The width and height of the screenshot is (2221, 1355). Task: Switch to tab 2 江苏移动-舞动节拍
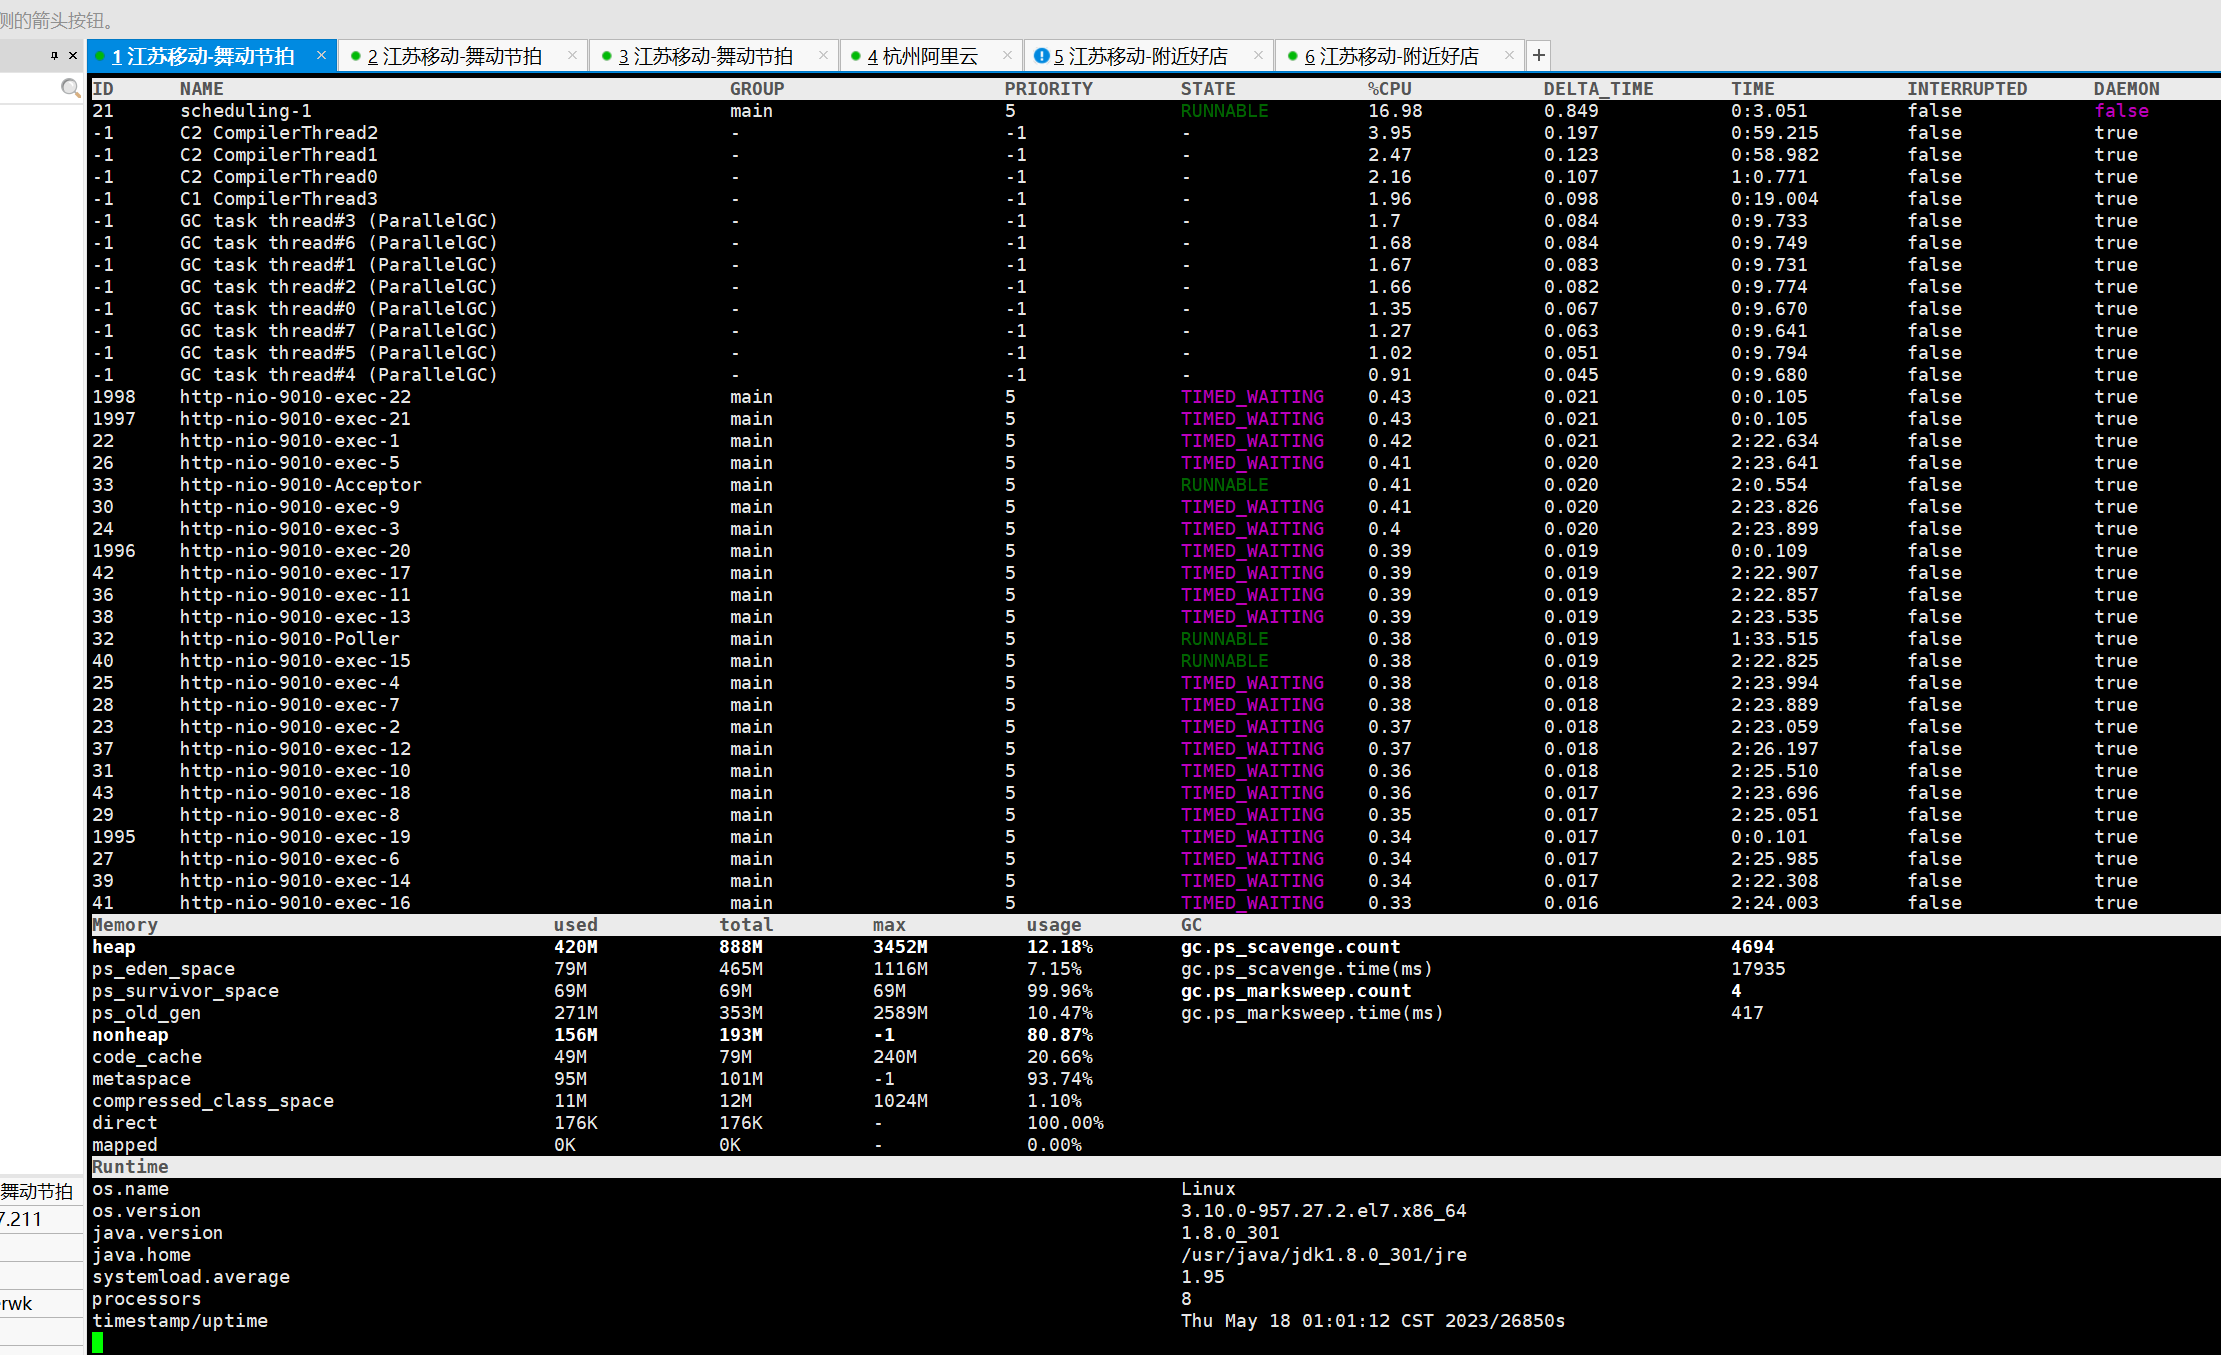coord(454,57)
